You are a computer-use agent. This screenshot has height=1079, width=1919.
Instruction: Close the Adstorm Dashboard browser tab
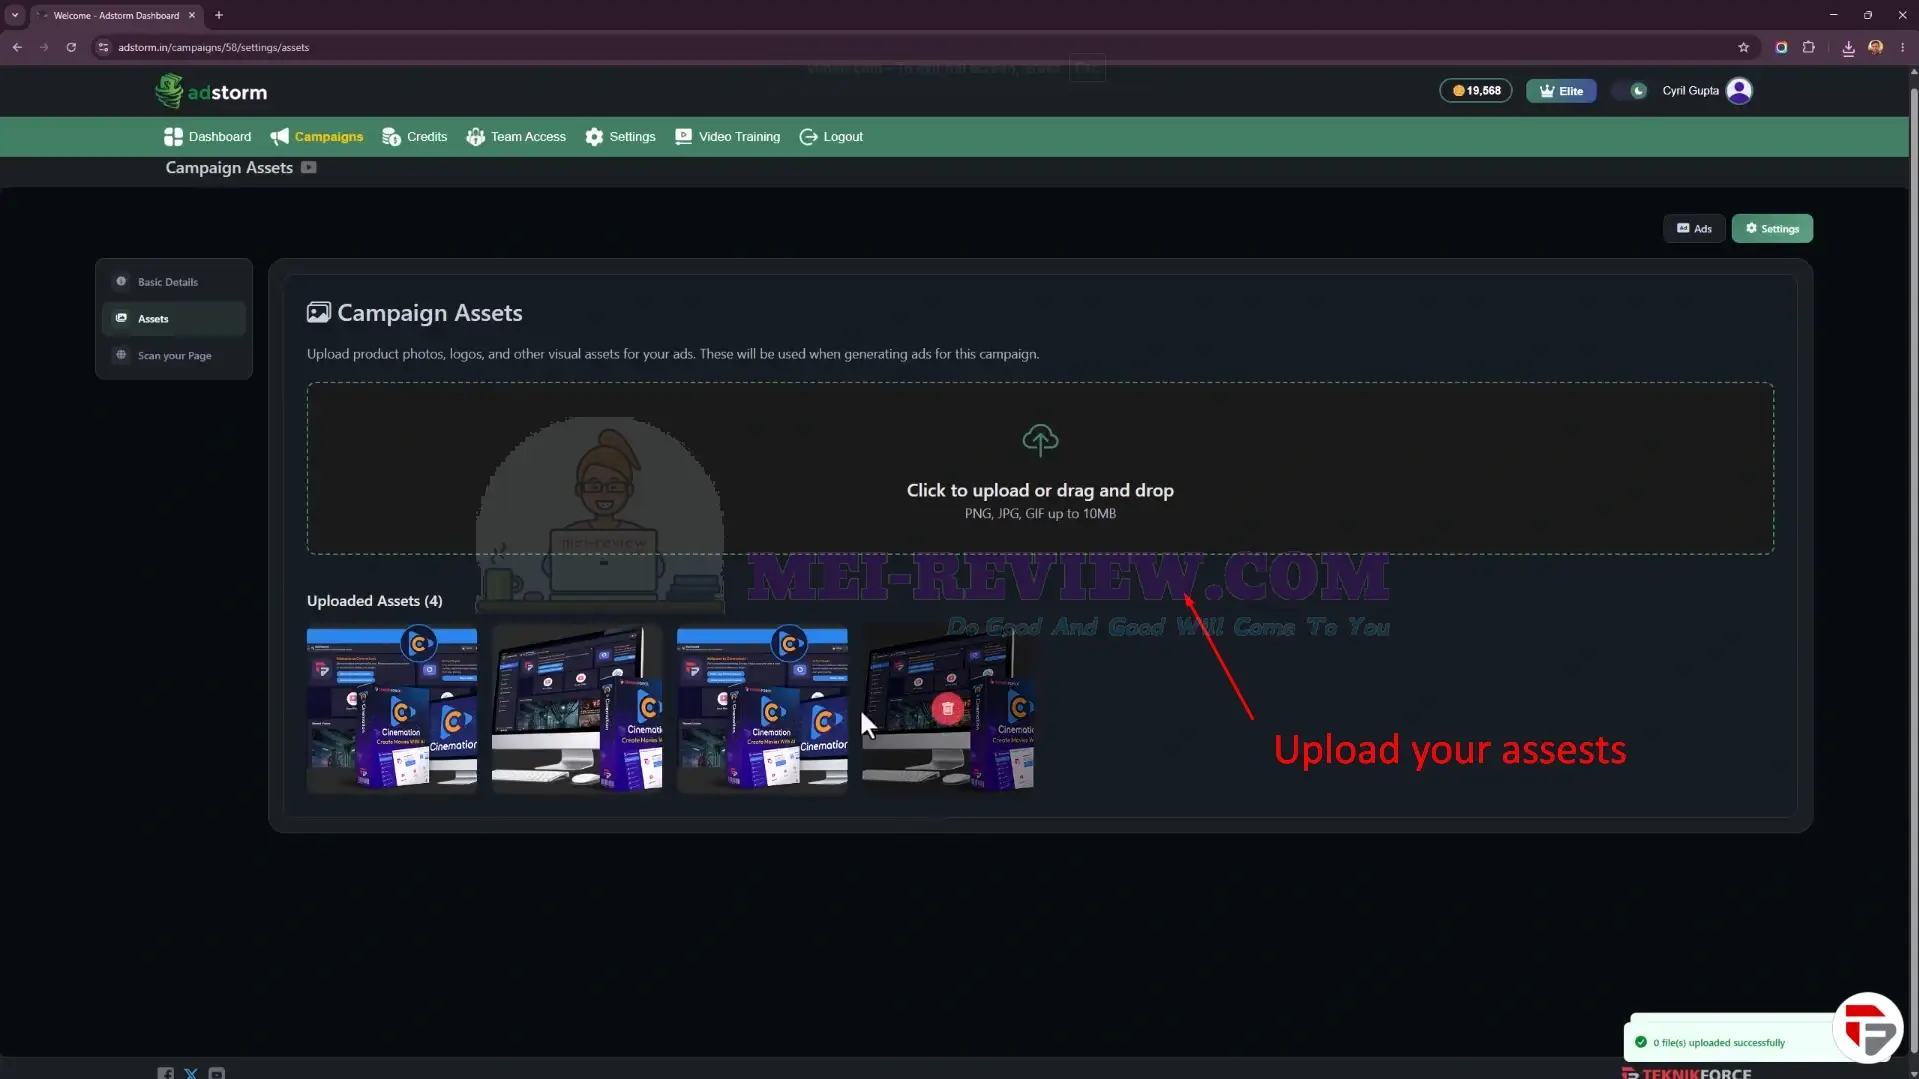tap(192, 15)
